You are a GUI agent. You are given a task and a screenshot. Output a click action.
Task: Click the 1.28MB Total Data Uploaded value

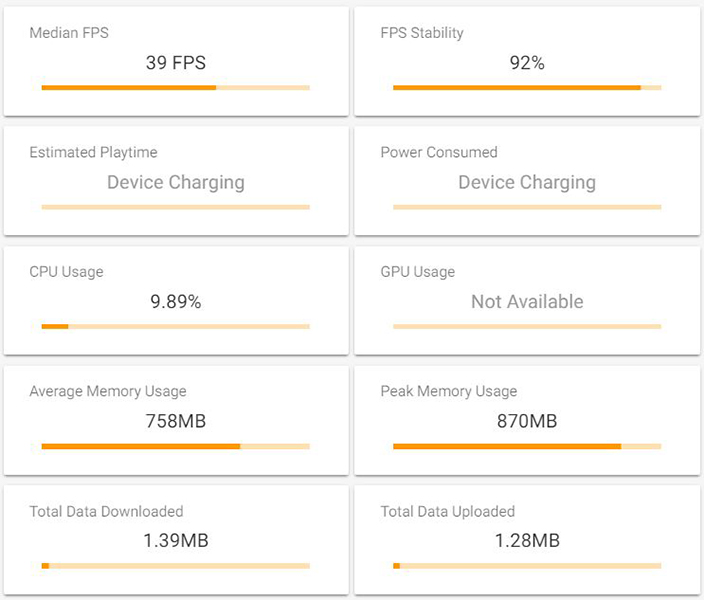point(527,540)
